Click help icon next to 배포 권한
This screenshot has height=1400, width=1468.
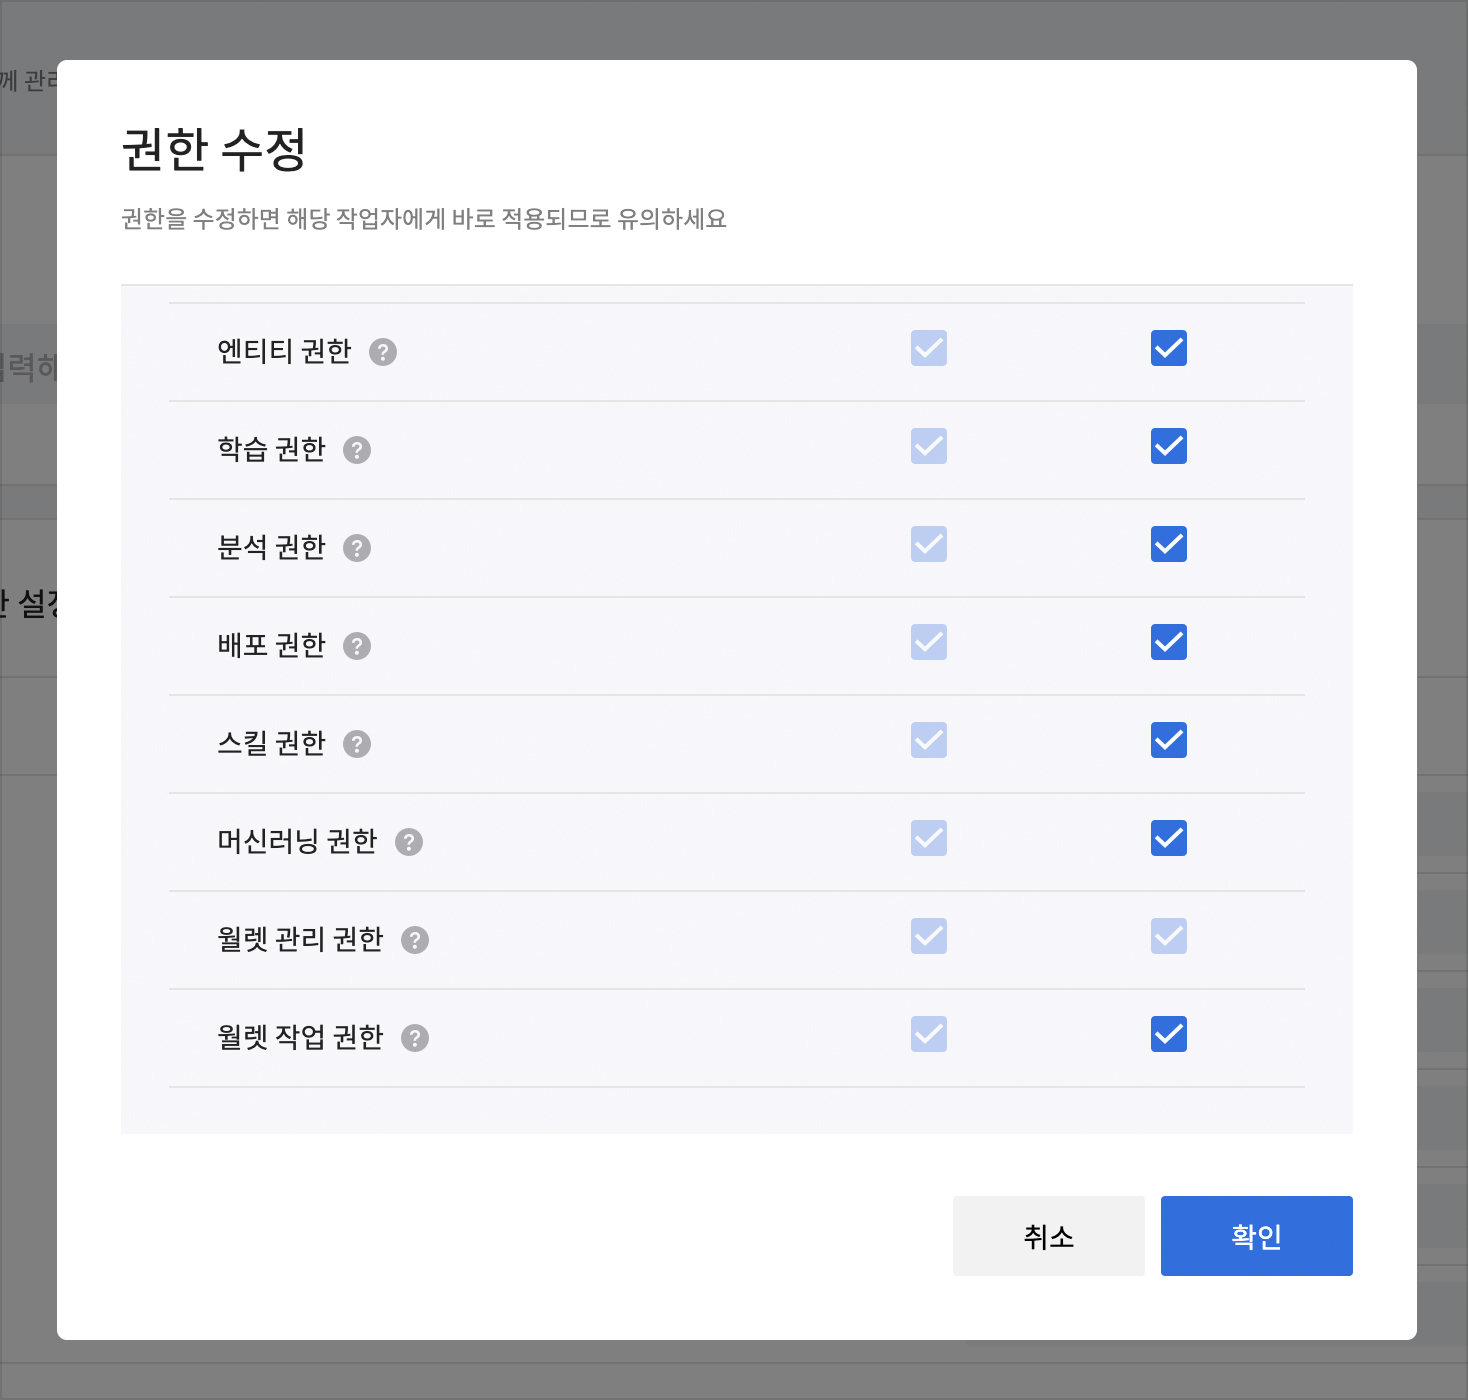coord(357,646)
